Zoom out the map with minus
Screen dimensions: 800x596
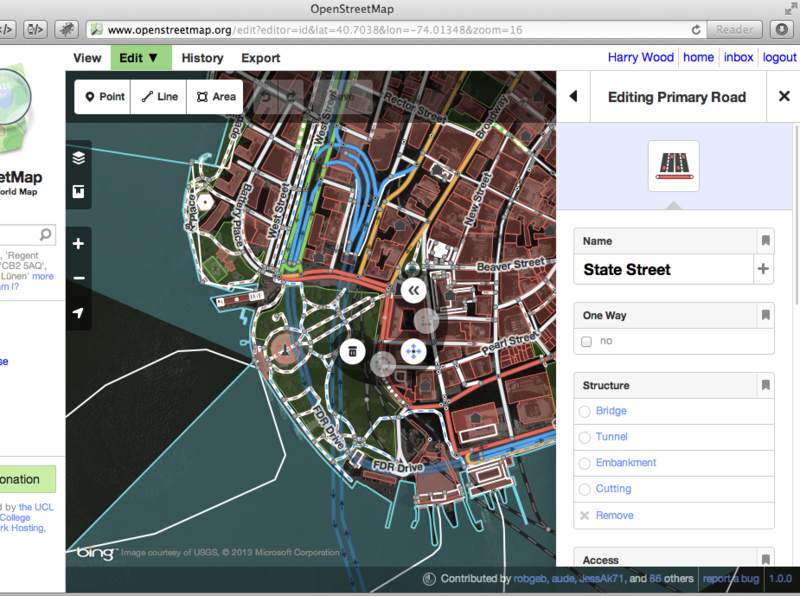point(79,278)
